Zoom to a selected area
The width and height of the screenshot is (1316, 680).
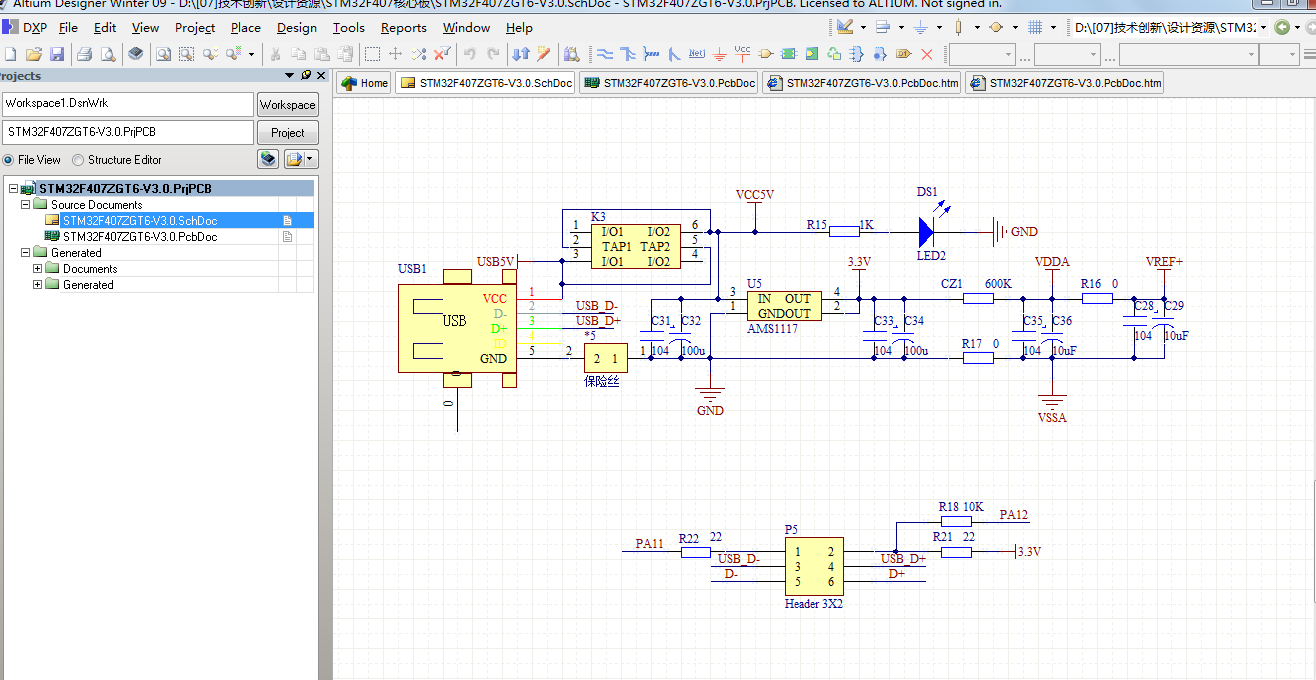186,53
